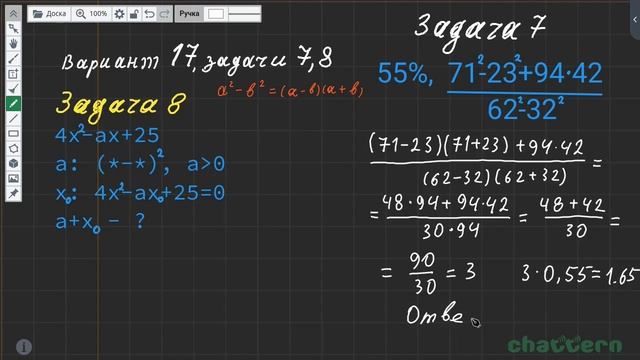The width and height of the screenshot is (640, 360).
Task: Open settings gear in top toolbar
Action: 119,14
